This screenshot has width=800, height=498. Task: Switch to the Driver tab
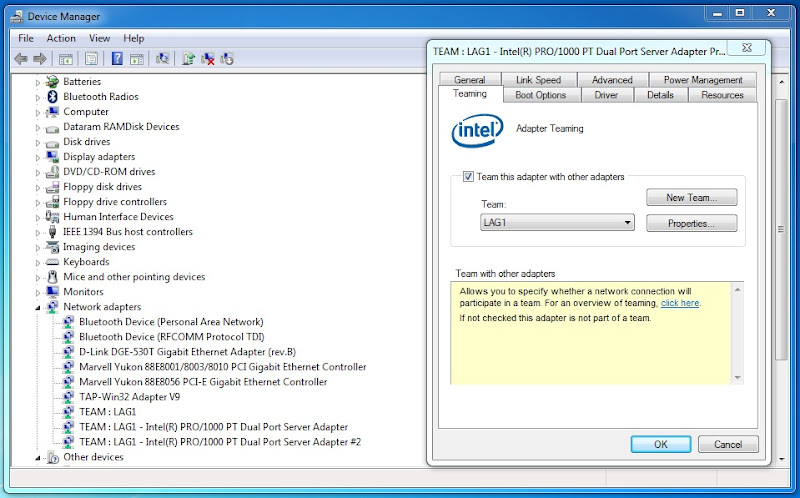(x=606, y=95)
